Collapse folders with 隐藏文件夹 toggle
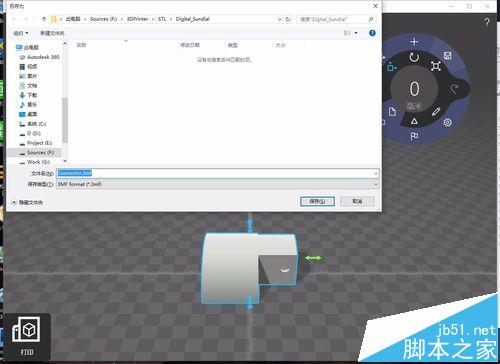 tap(27, 202)
